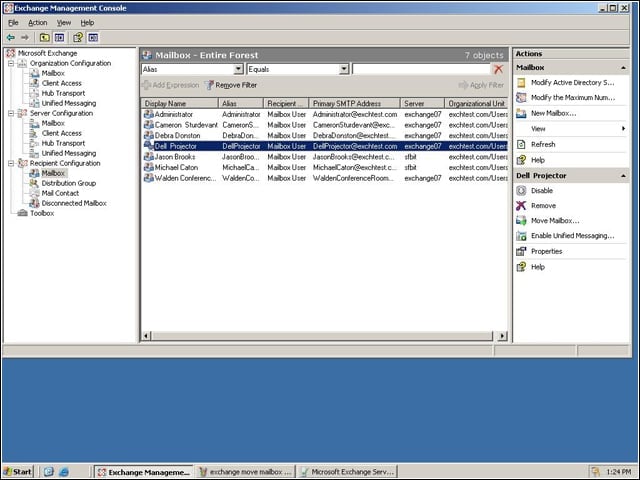Viewport: 640px width, 480px height.
Task: Open the View submenu in Actions
Action: (571, 129)
